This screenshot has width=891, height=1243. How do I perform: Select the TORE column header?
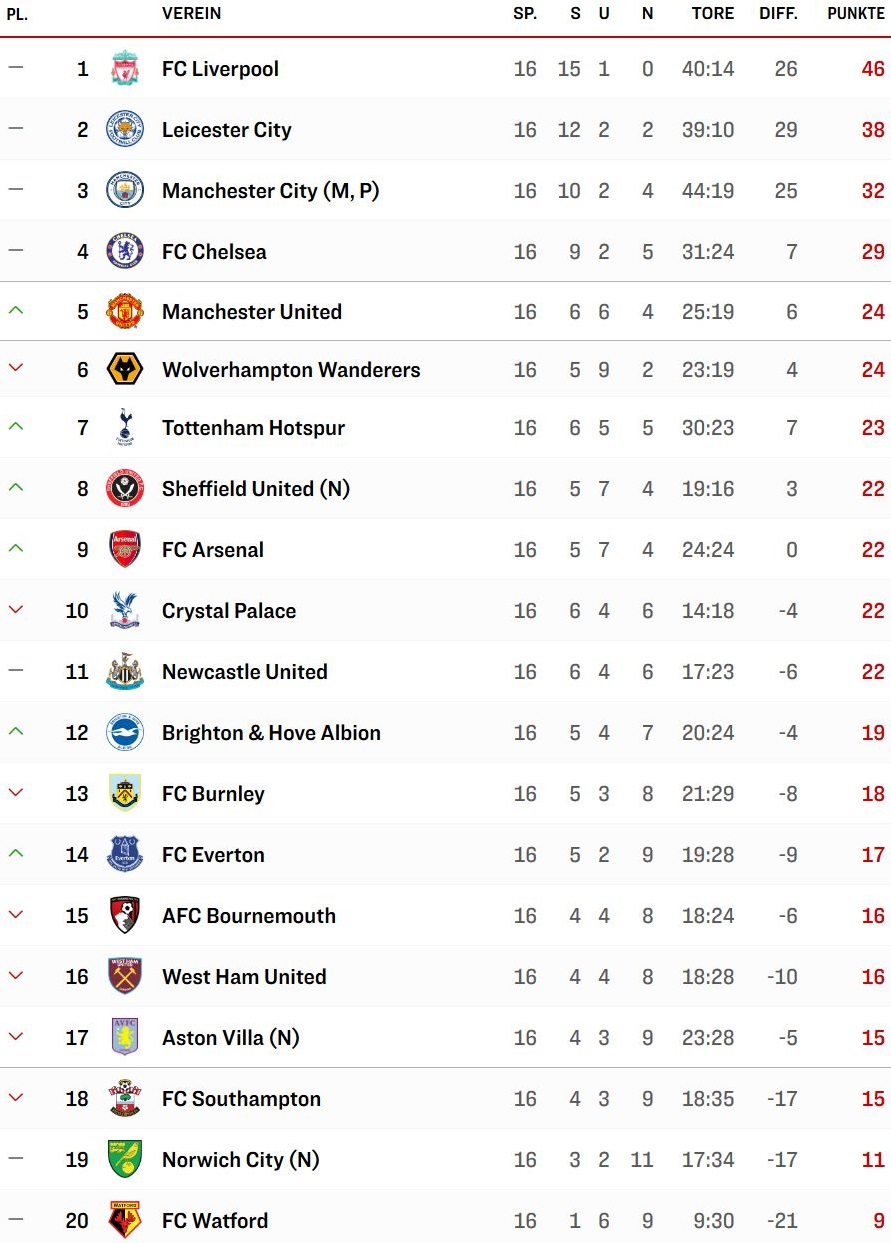[713, 14]
